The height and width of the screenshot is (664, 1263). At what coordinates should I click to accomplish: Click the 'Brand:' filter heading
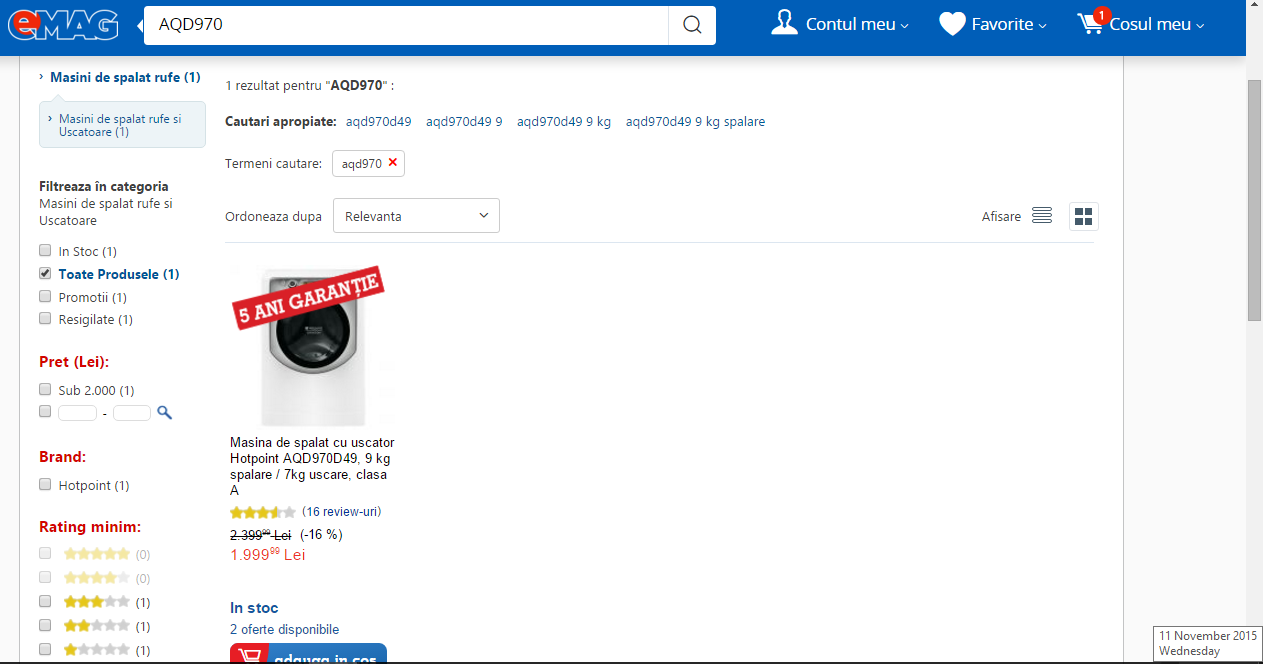point(63,457)
